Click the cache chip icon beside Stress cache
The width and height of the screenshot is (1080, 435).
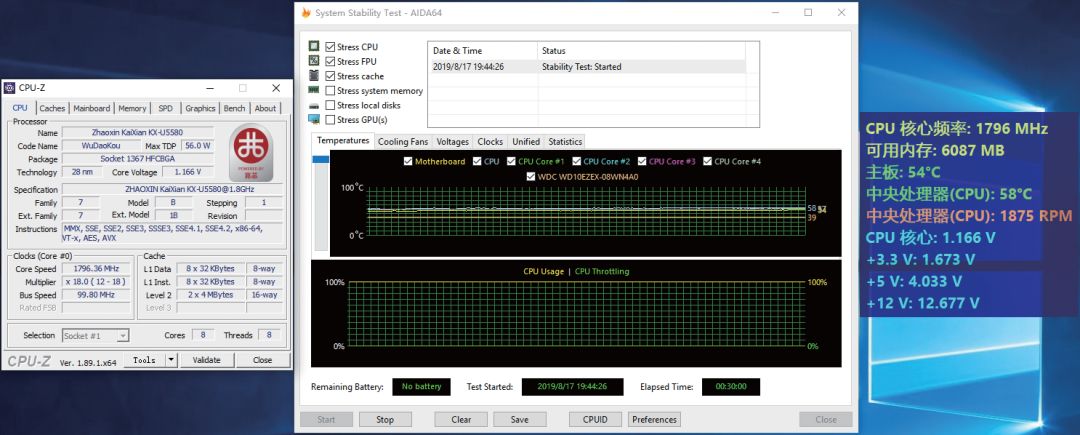point(314,76)
